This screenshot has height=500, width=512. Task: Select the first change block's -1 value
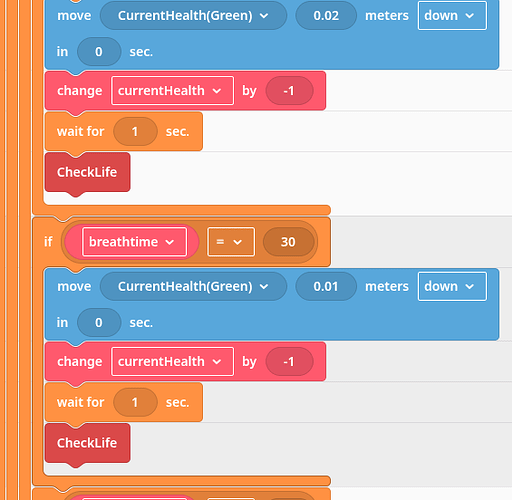click(x=289, y=91)
